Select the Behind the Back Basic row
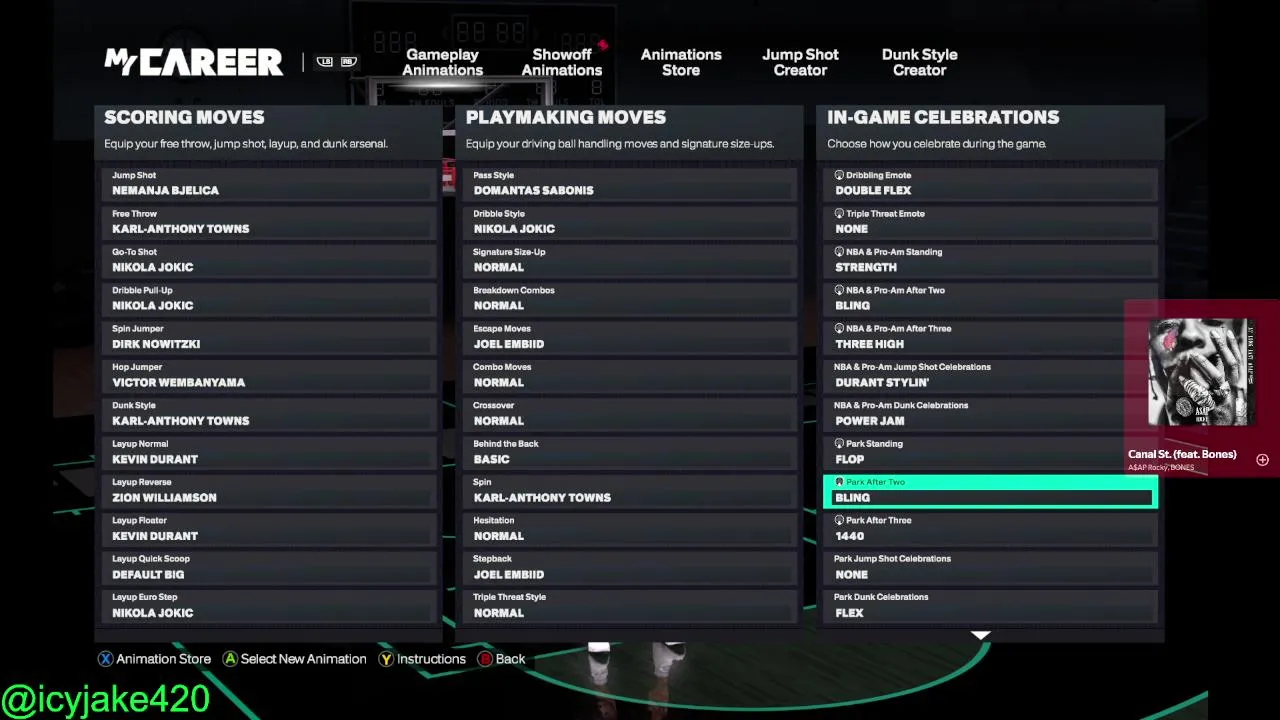This screenshot has width=1280, height=720. click(630, 452)
